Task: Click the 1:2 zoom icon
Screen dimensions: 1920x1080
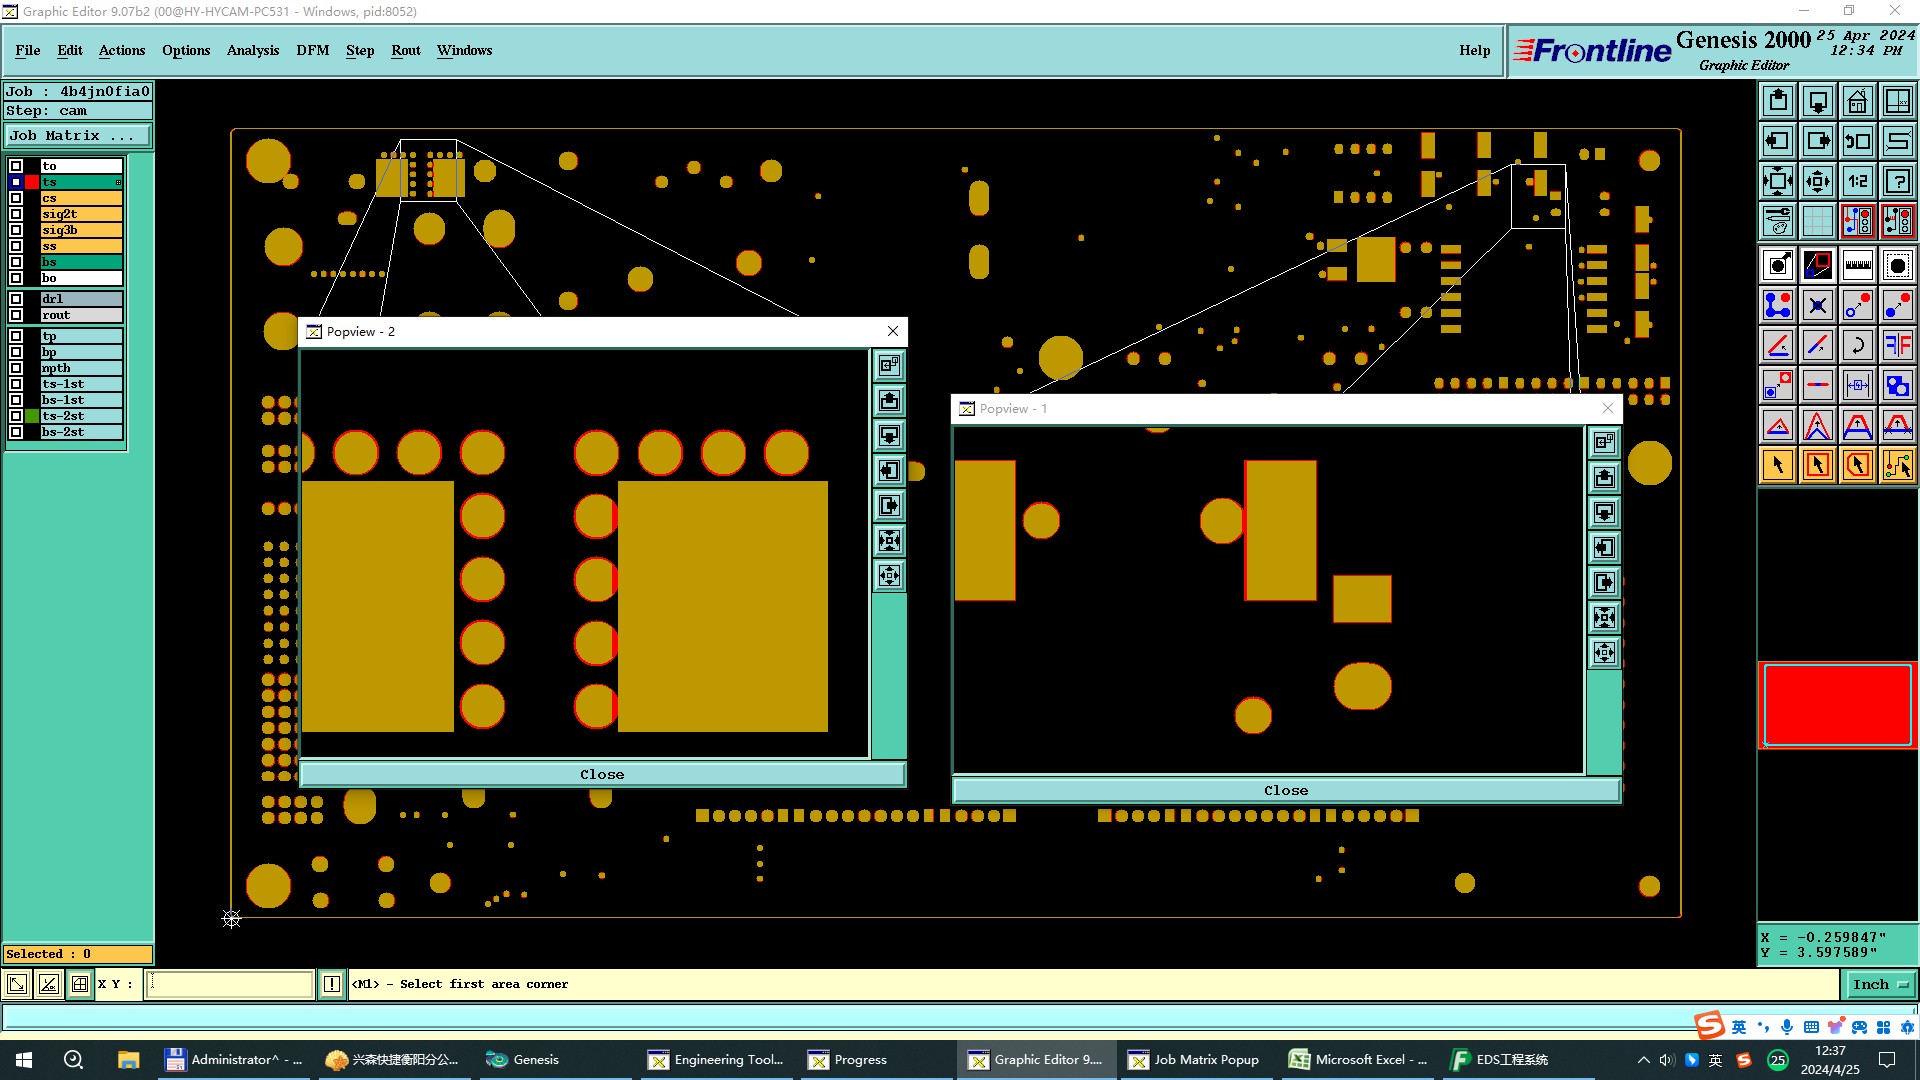Action: [x=1857, y=181]
